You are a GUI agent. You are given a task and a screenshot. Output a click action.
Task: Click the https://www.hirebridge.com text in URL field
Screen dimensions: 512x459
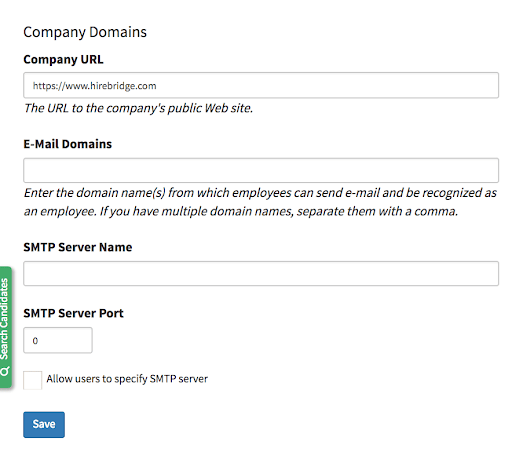94,86
